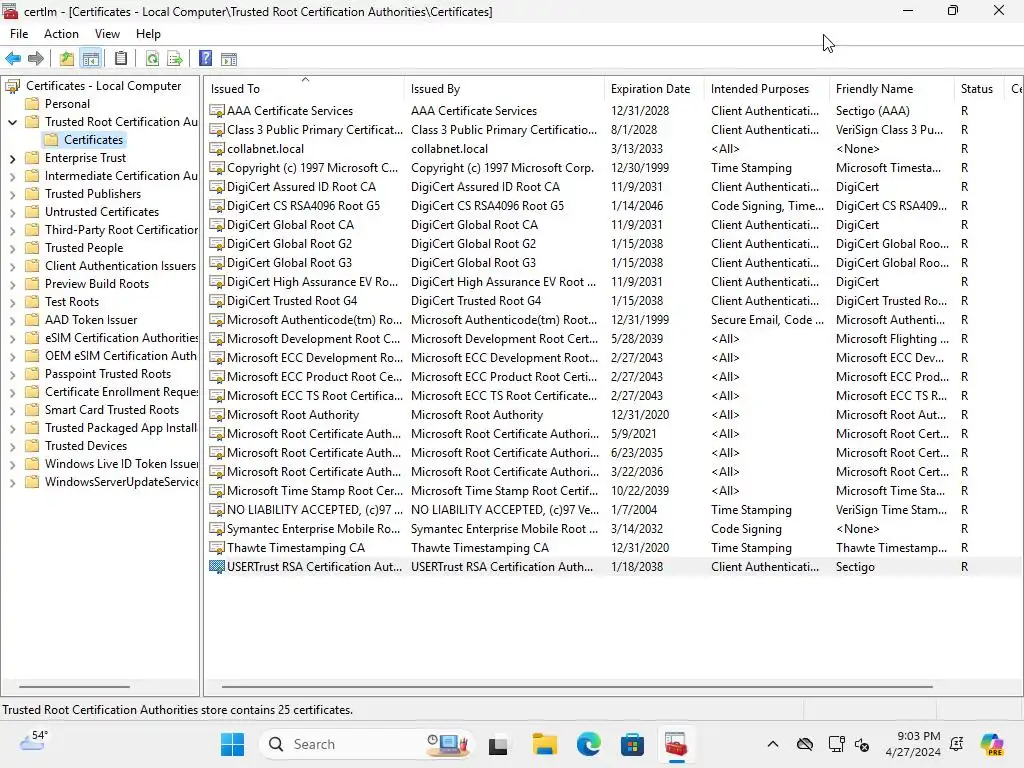This screenshot has height=768, width=1024.
Task: Sort by the Issued To column header
Action: (x=304, y=89)
